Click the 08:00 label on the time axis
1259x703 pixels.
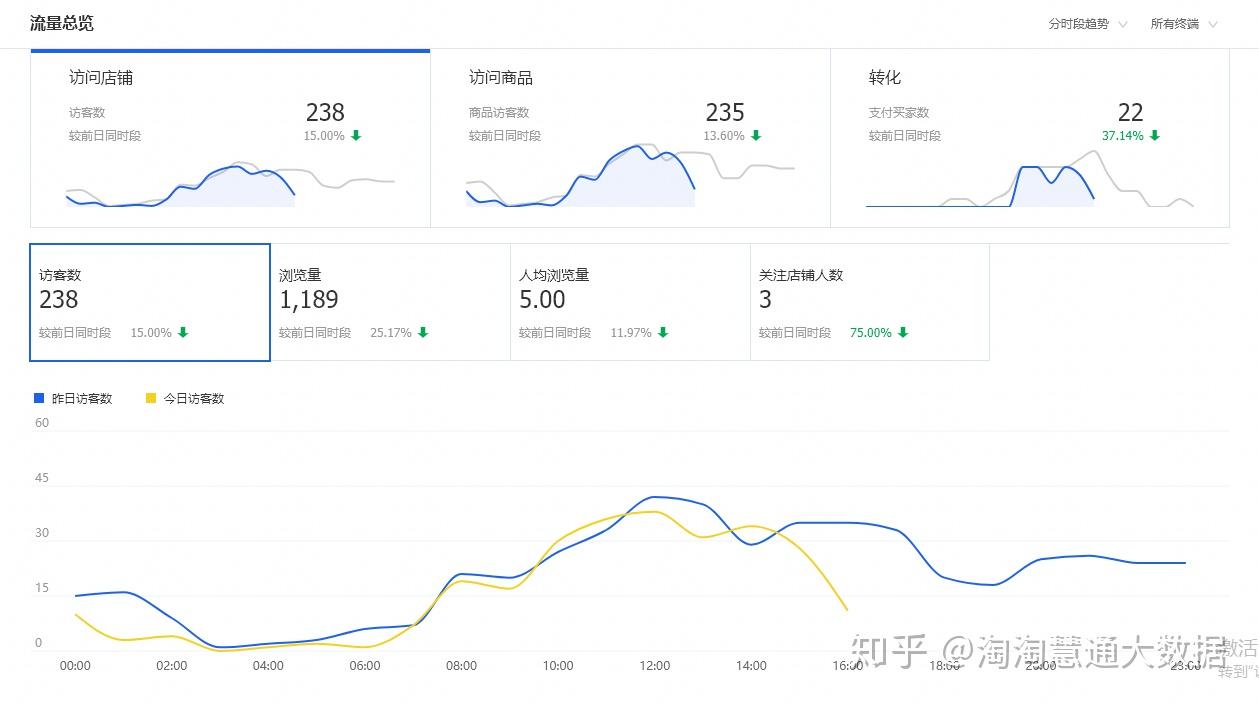(x=461, y=666)
